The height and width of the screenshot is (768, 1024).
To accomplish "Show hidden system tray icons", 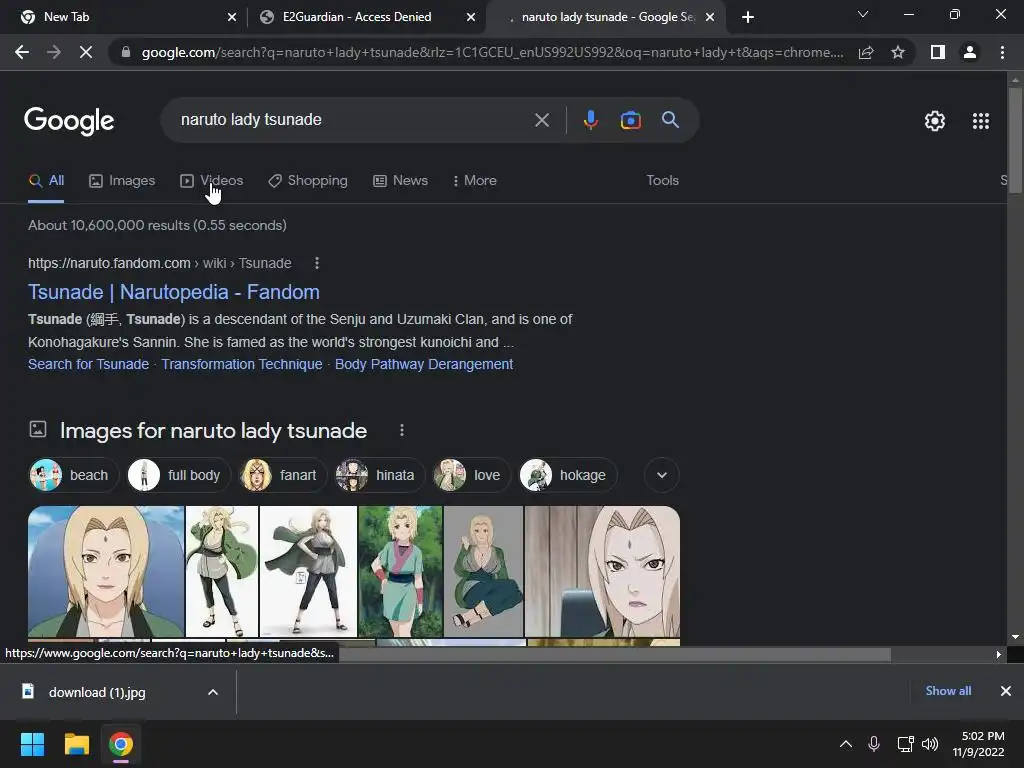I will point(846,744).
